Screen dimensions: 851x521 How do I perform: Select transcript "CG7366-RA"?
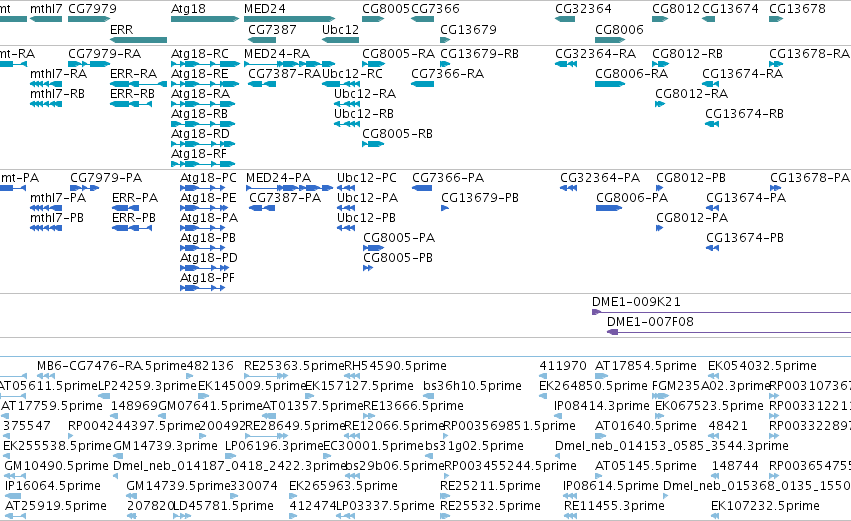click(x=448, y=74)
